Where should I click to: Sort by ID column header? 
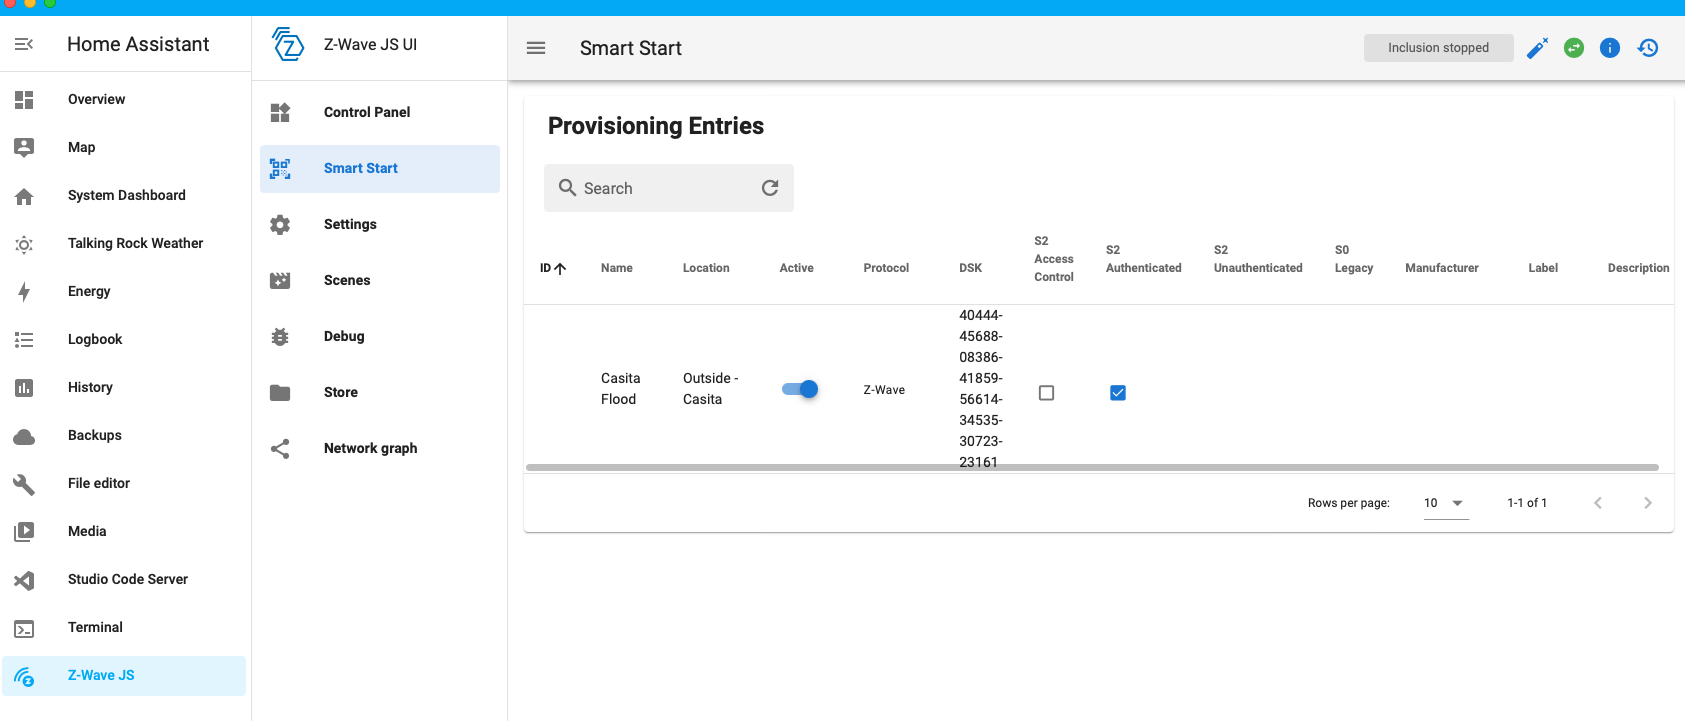click(x=553, y=268)
